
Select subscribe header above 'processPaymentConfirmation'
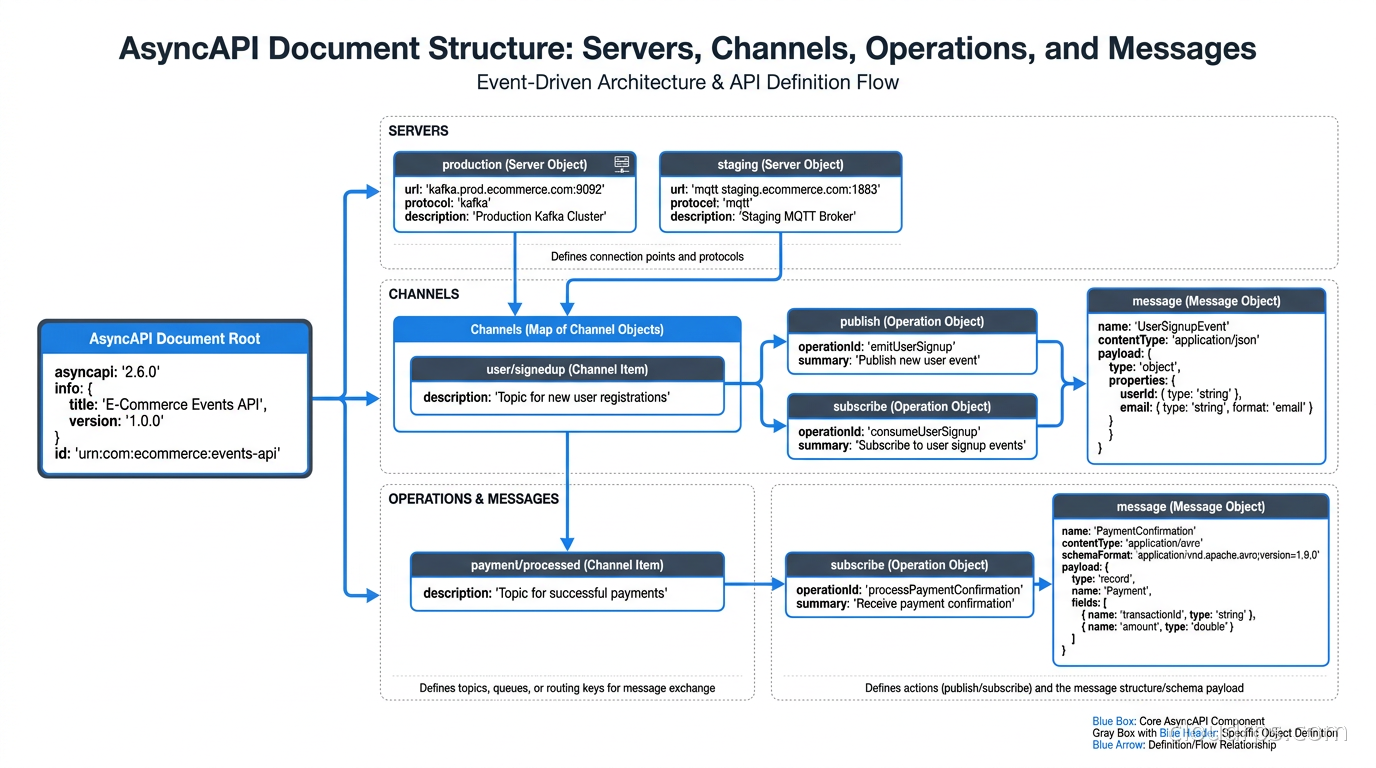click(909, 565)
